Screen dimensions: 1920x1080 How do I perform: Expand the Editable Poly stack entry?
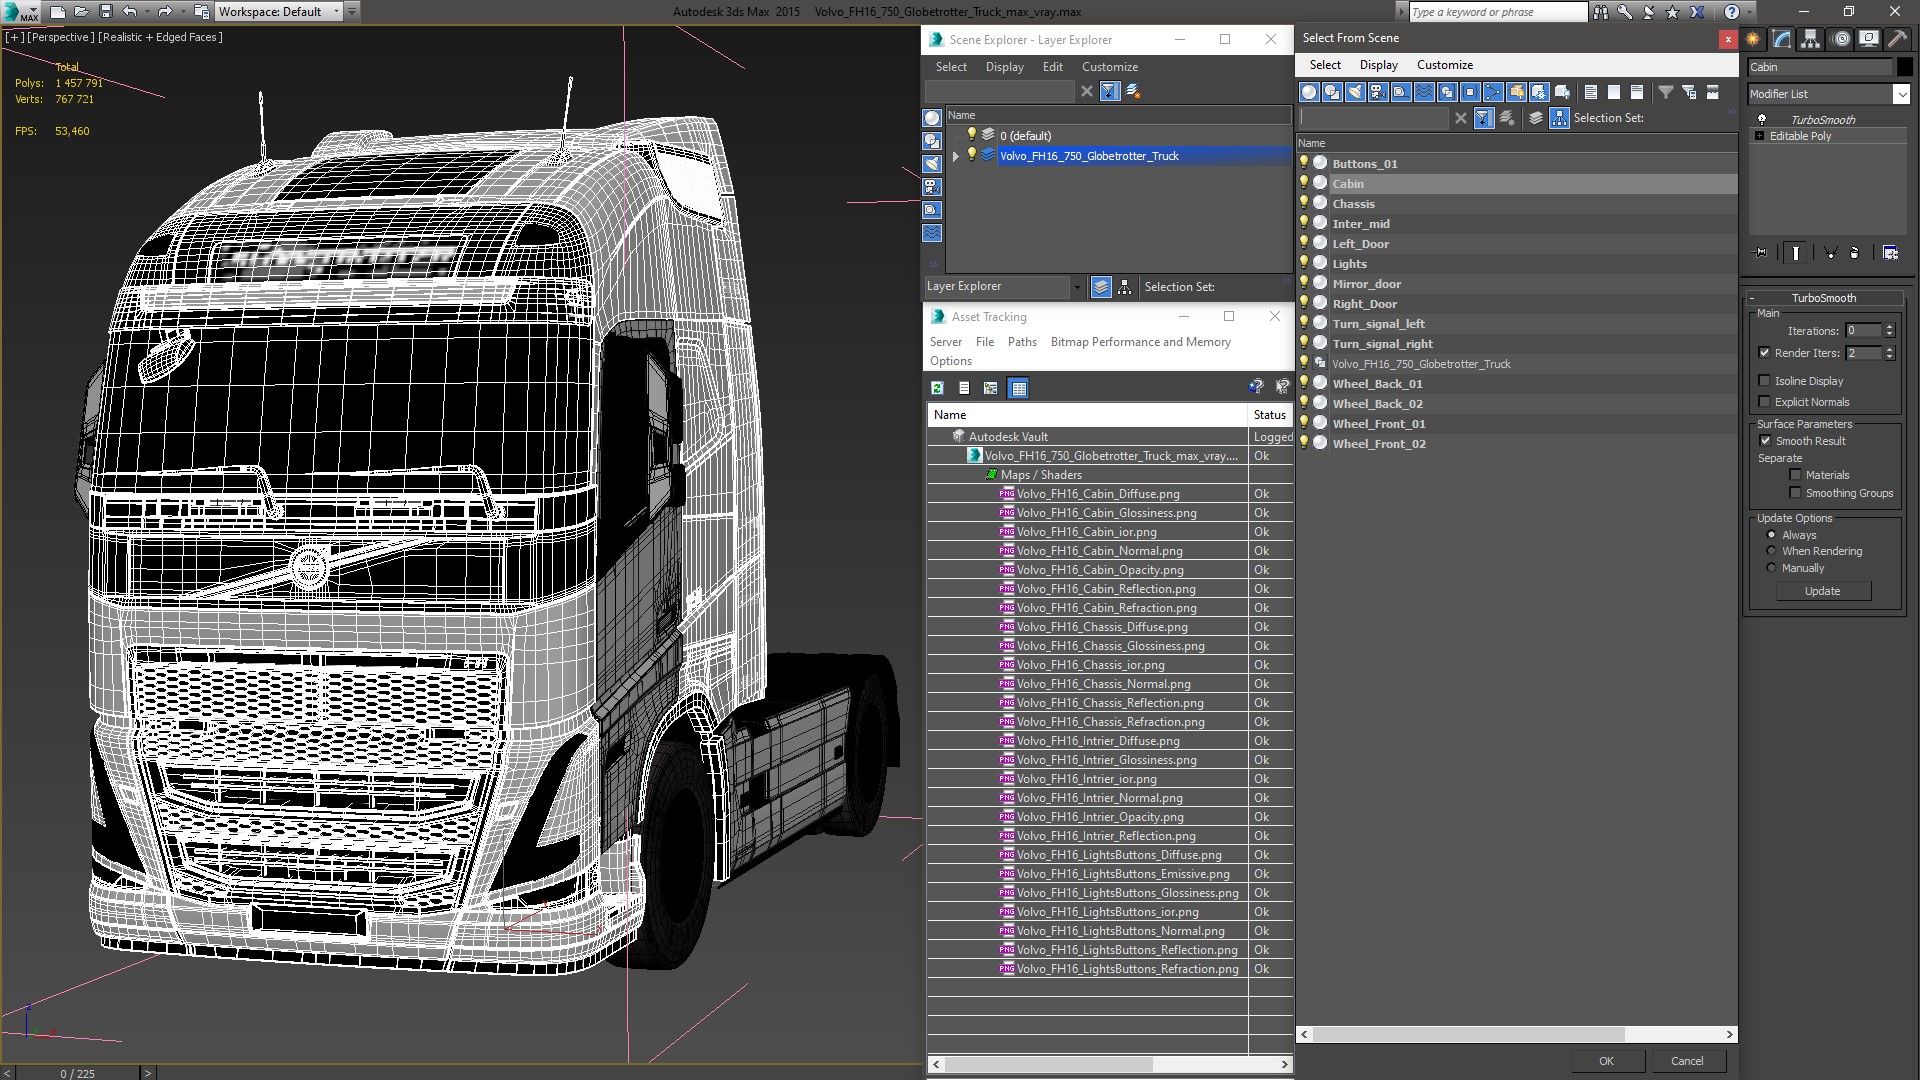1760,136
